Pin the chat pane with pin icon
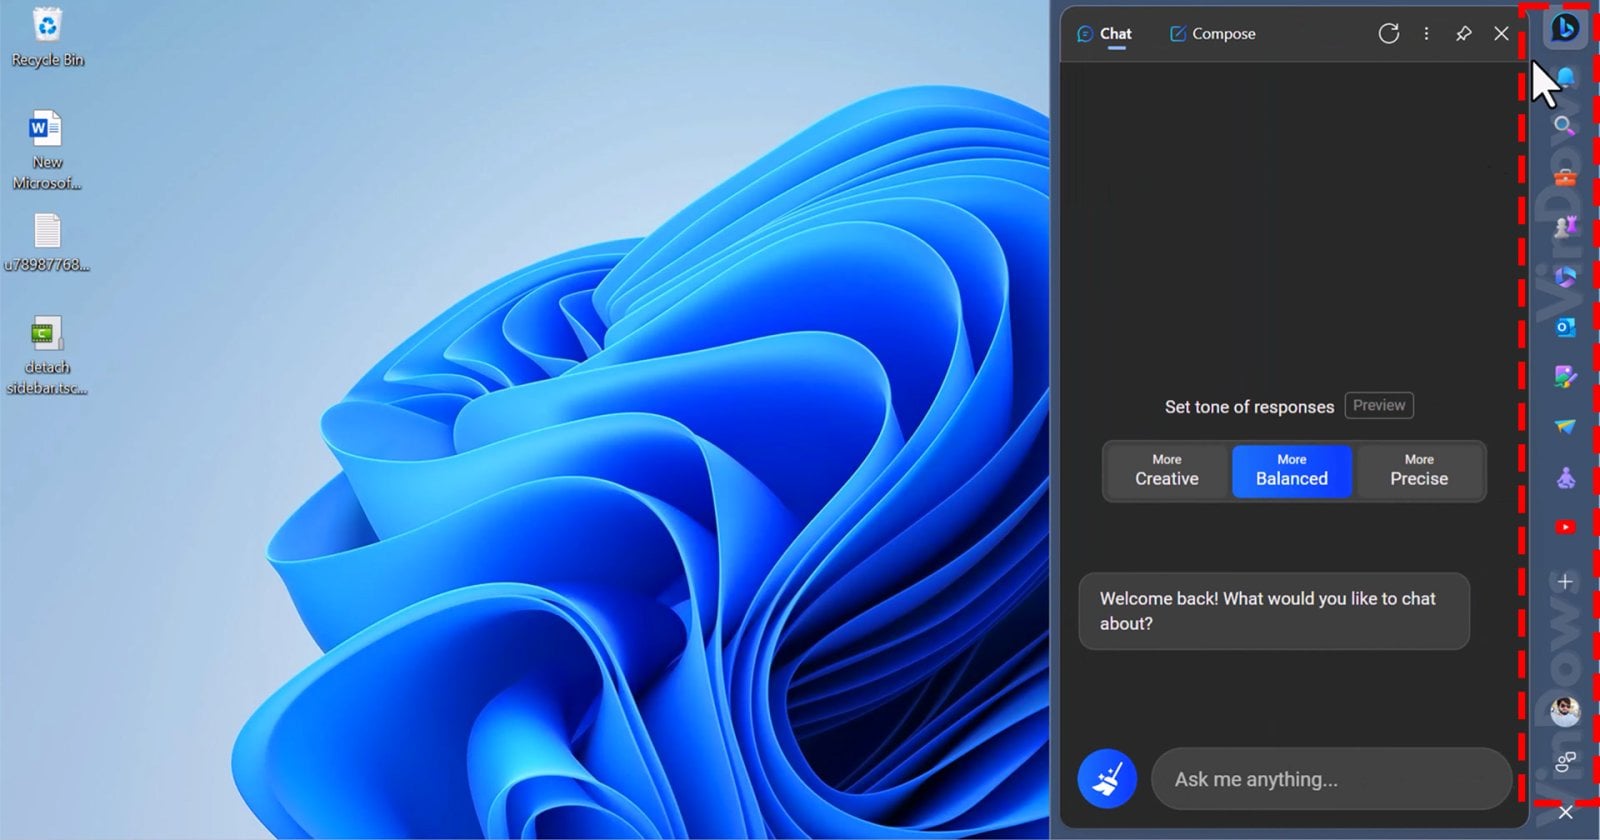Viewport: 1600px width, 840px height. 1463,34
